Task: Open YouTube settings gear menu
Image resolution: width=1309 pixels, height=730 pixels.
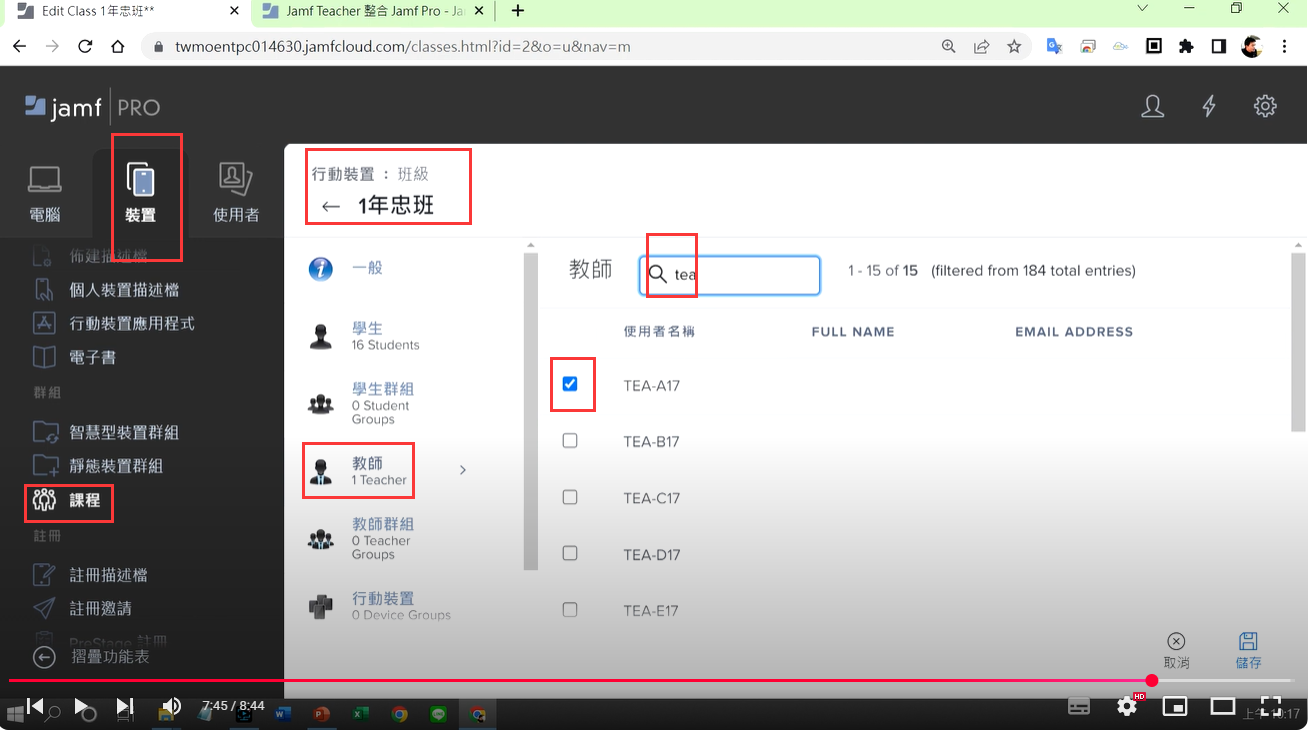Action: click(1127, 706)
